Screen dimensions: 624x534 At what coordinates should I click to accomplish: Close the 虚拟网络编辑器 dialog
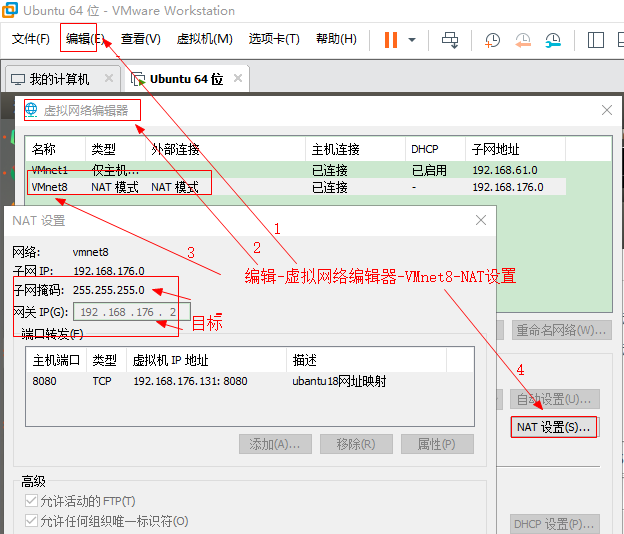pos(606,110)
